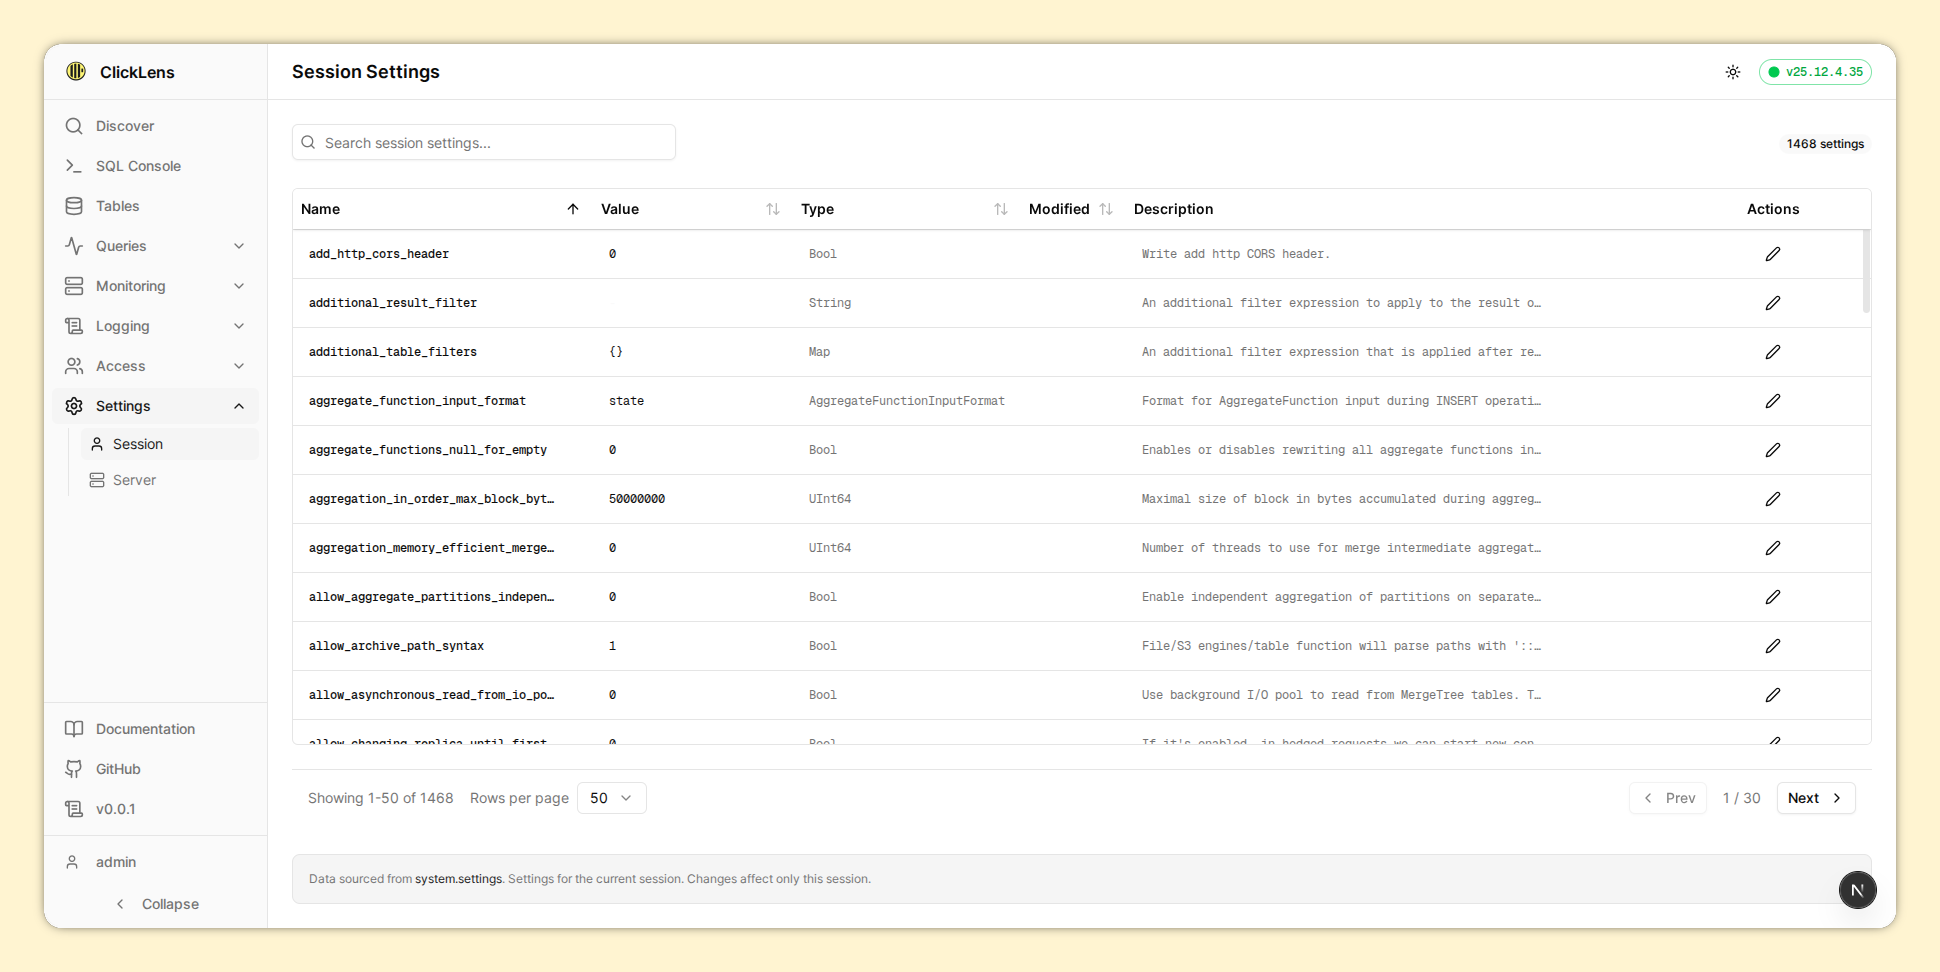This screenshot has width=1940, height=972.
Task: Edit the allow_archive_path_syntax setting
Action: 1772,646
